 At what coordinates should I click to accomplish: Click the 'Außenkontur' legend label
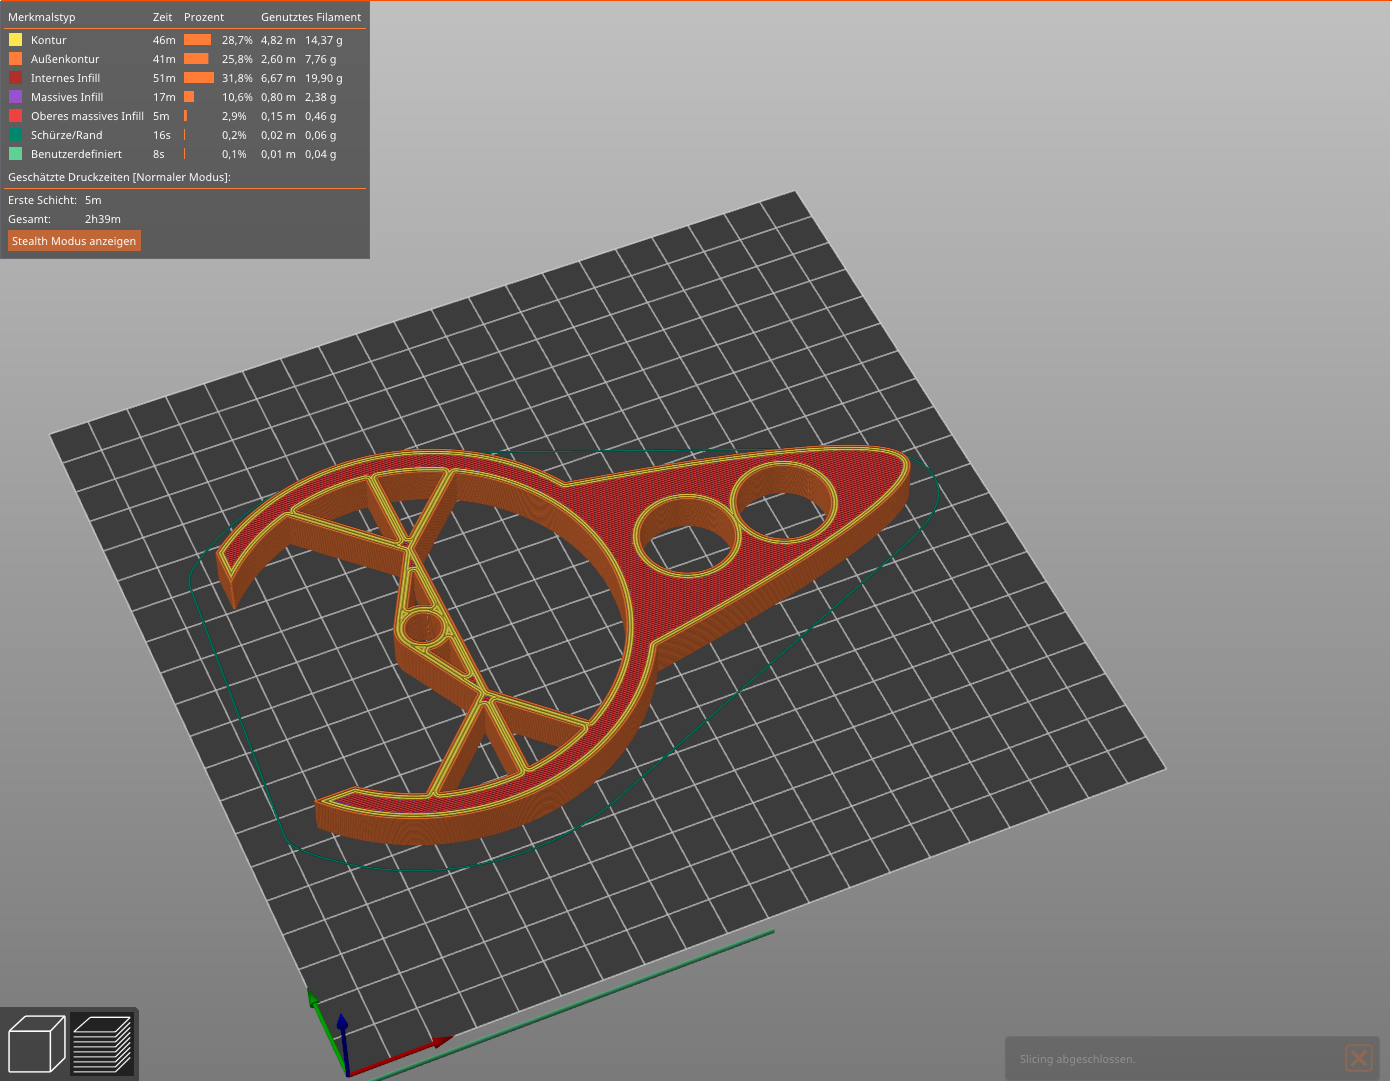65,59
